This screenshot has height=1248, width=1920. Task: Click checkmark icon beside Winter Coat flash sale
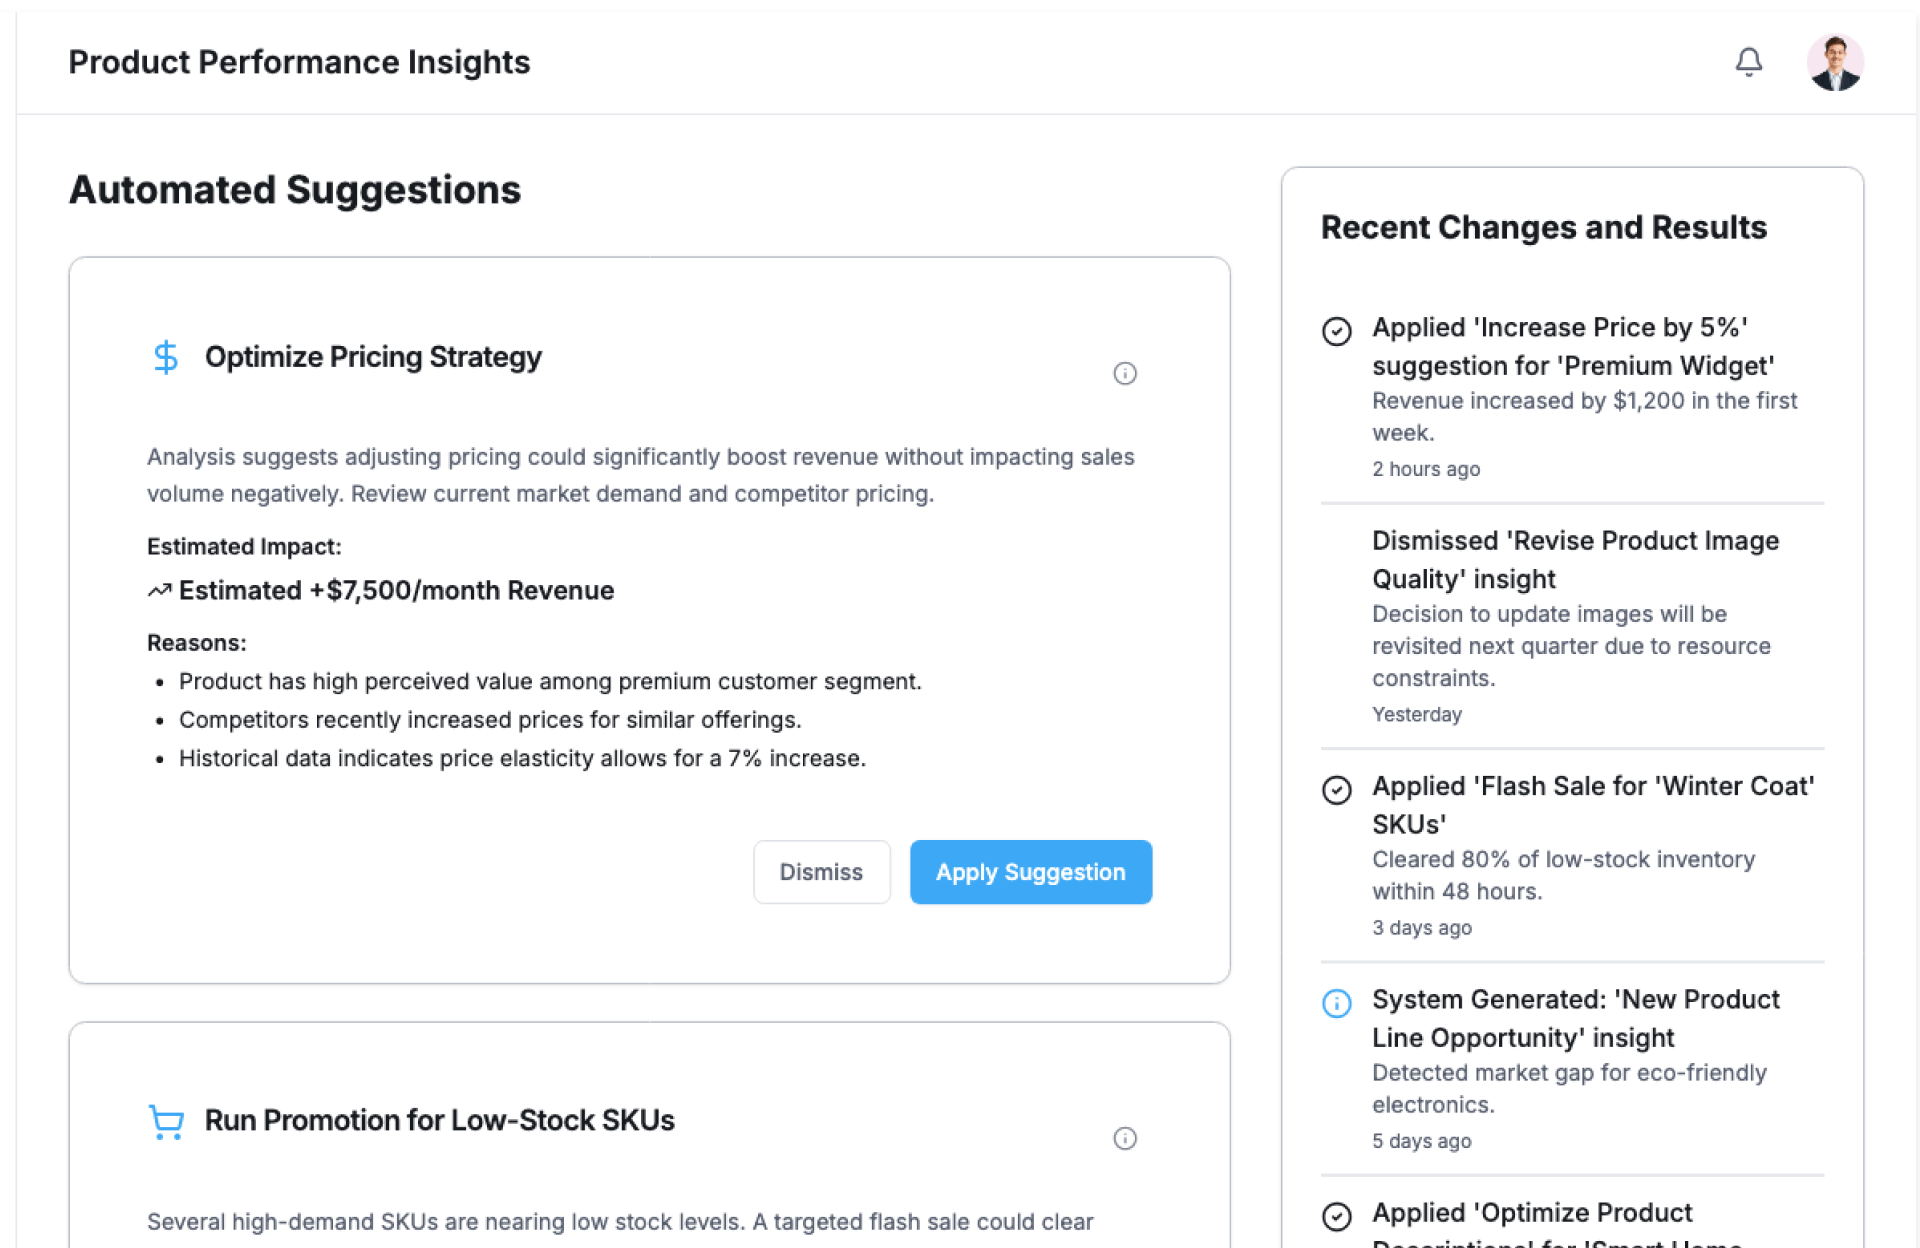[x=1337, y=790]
